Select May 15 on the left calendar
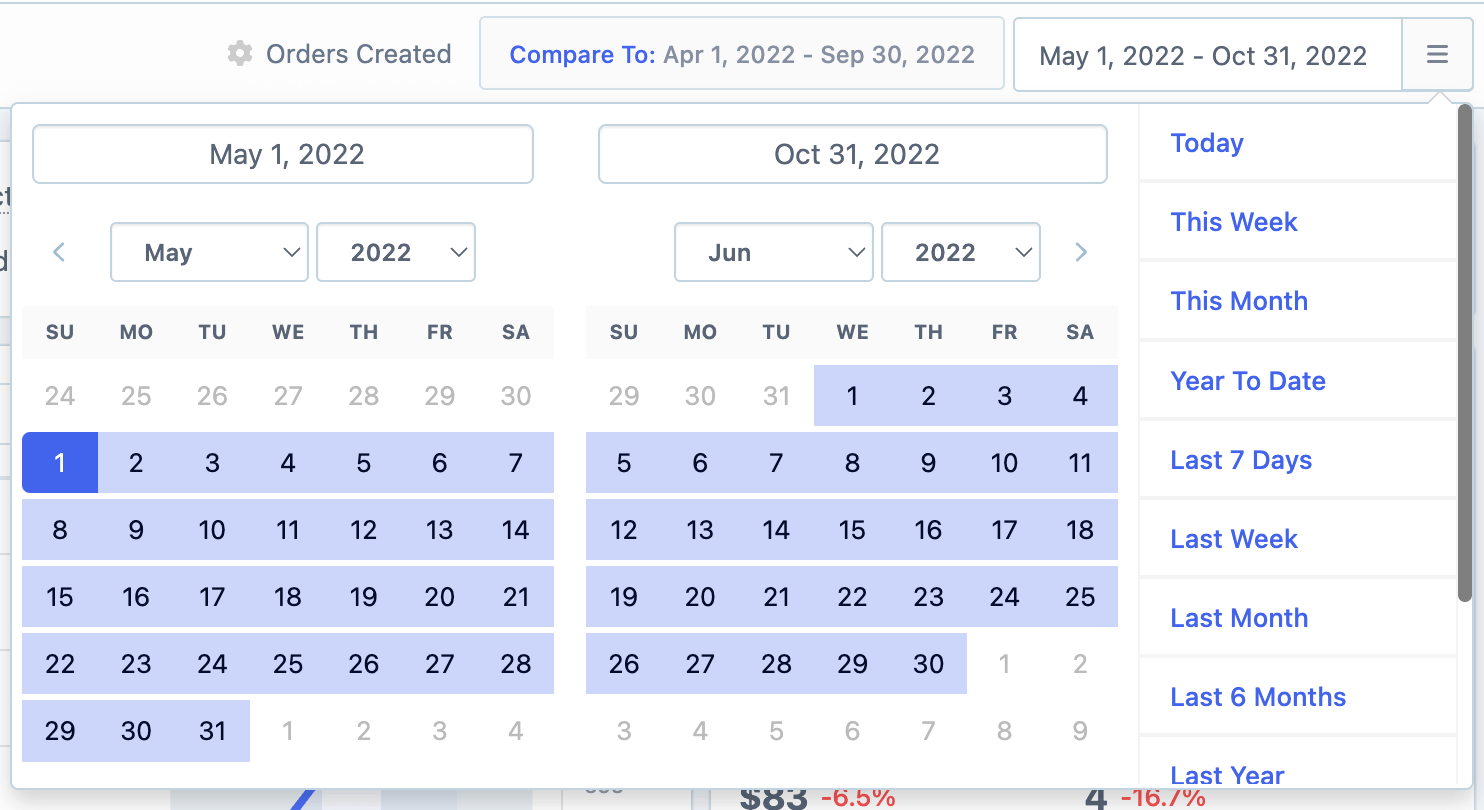This screenshot has width=1484, height=810. coord(60,597)
